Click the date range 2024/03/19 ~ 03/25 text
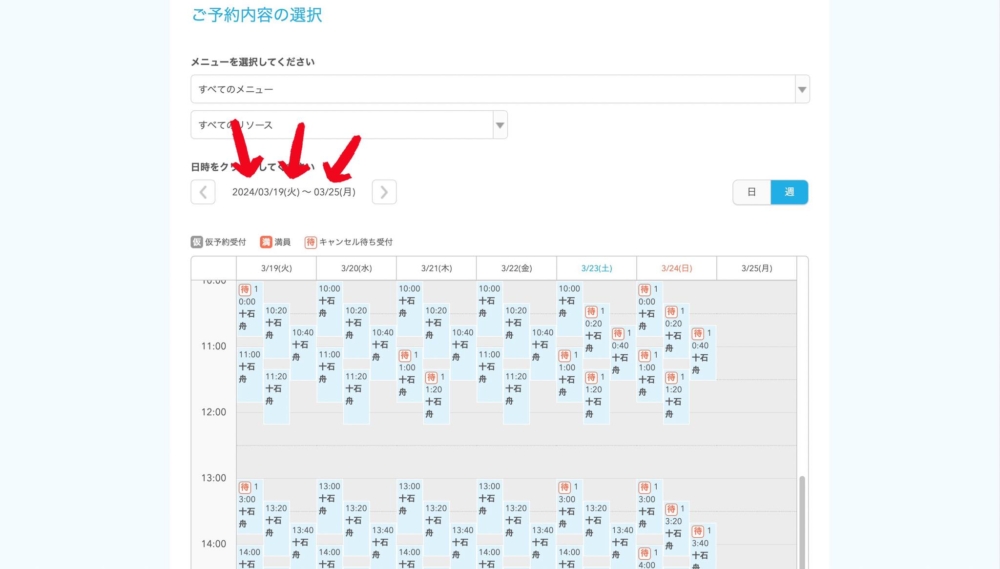Viewport: 1000px width, 569px height. 293,192
